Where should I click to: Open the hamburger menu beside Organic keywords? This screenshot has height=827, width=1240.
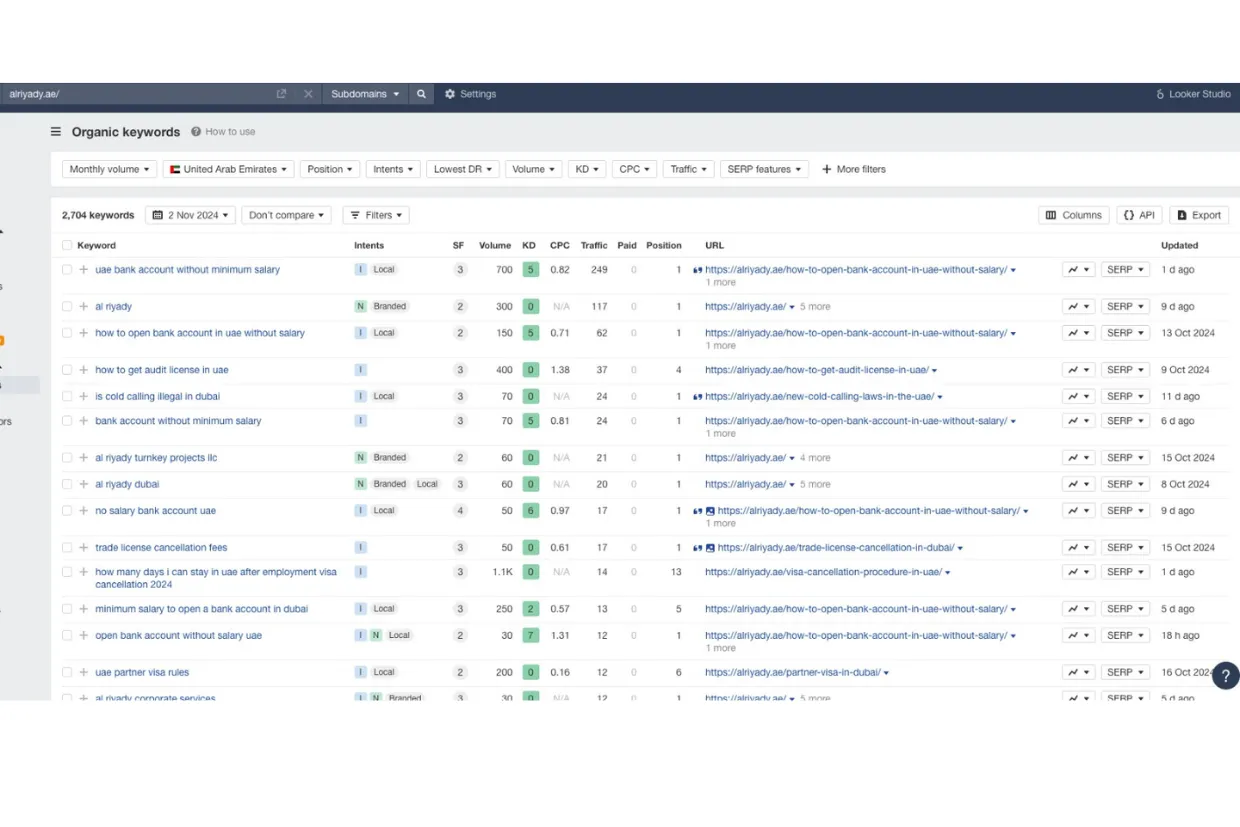tap(56, 132)
